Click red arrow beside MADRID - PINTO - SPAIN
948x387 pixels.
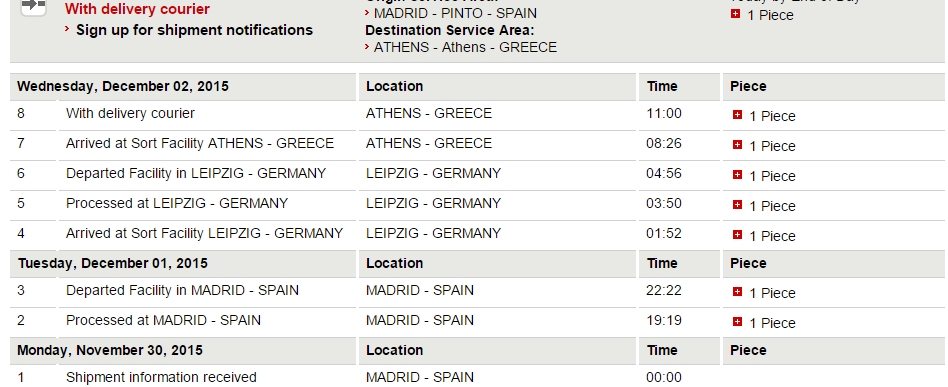click(x=367, y=12)
